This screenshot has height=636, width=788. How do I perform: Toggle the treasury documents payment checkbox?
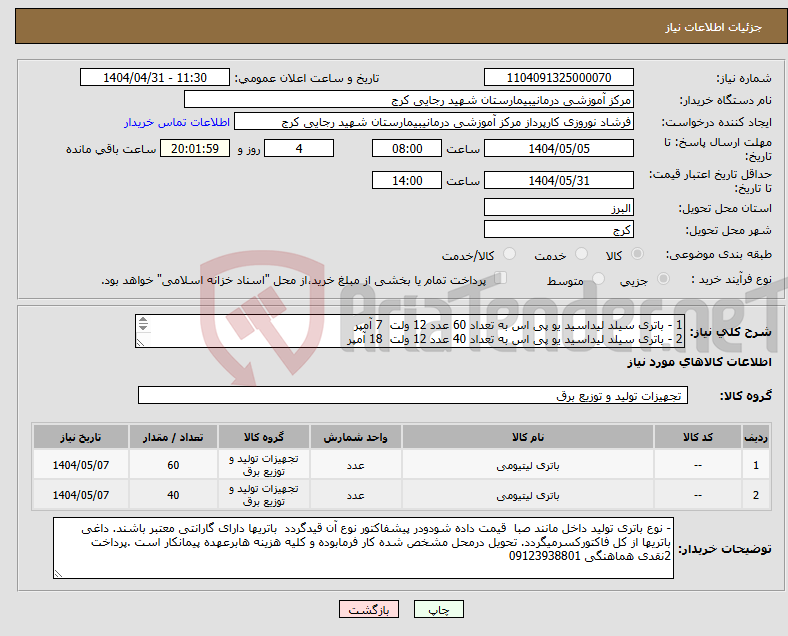(501, 279)
